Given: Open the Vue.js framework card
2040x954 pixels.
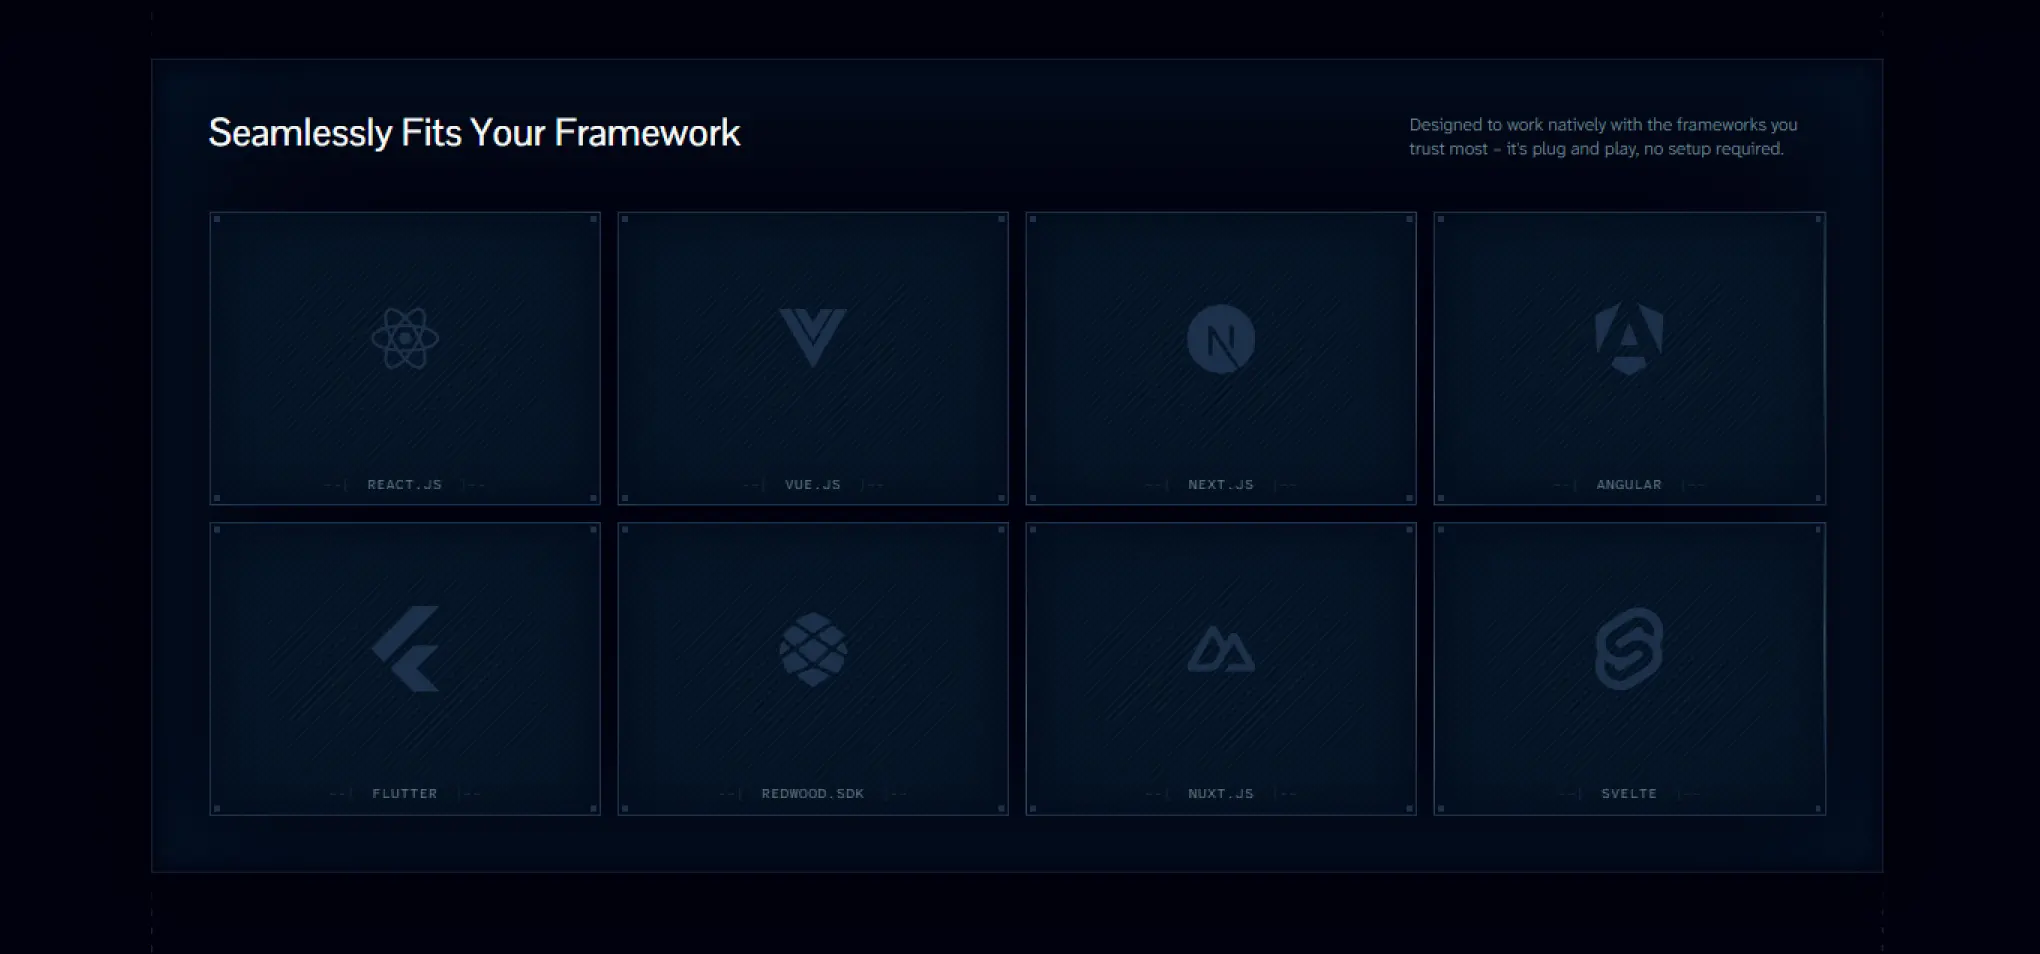Looking at the screenshot, I should point(812,357).
